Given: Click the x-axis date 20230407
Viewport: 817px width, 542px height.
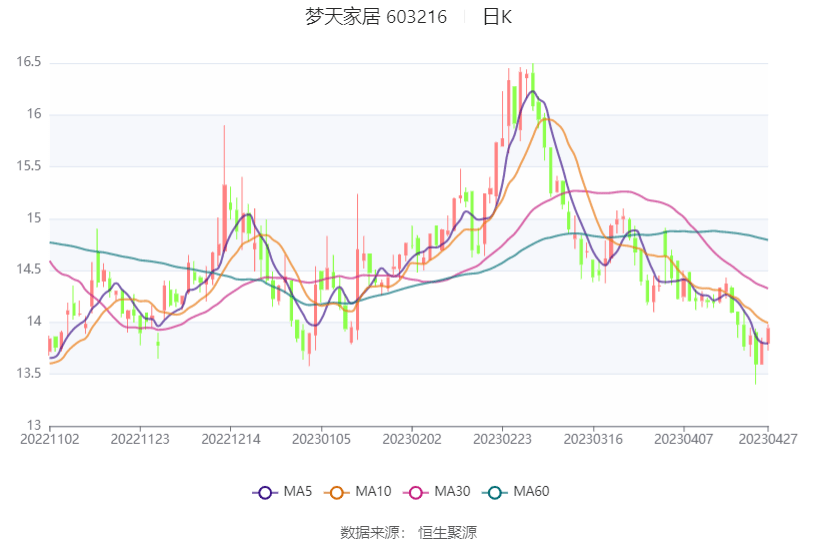Looking at the screenshot, I should 683,439.
